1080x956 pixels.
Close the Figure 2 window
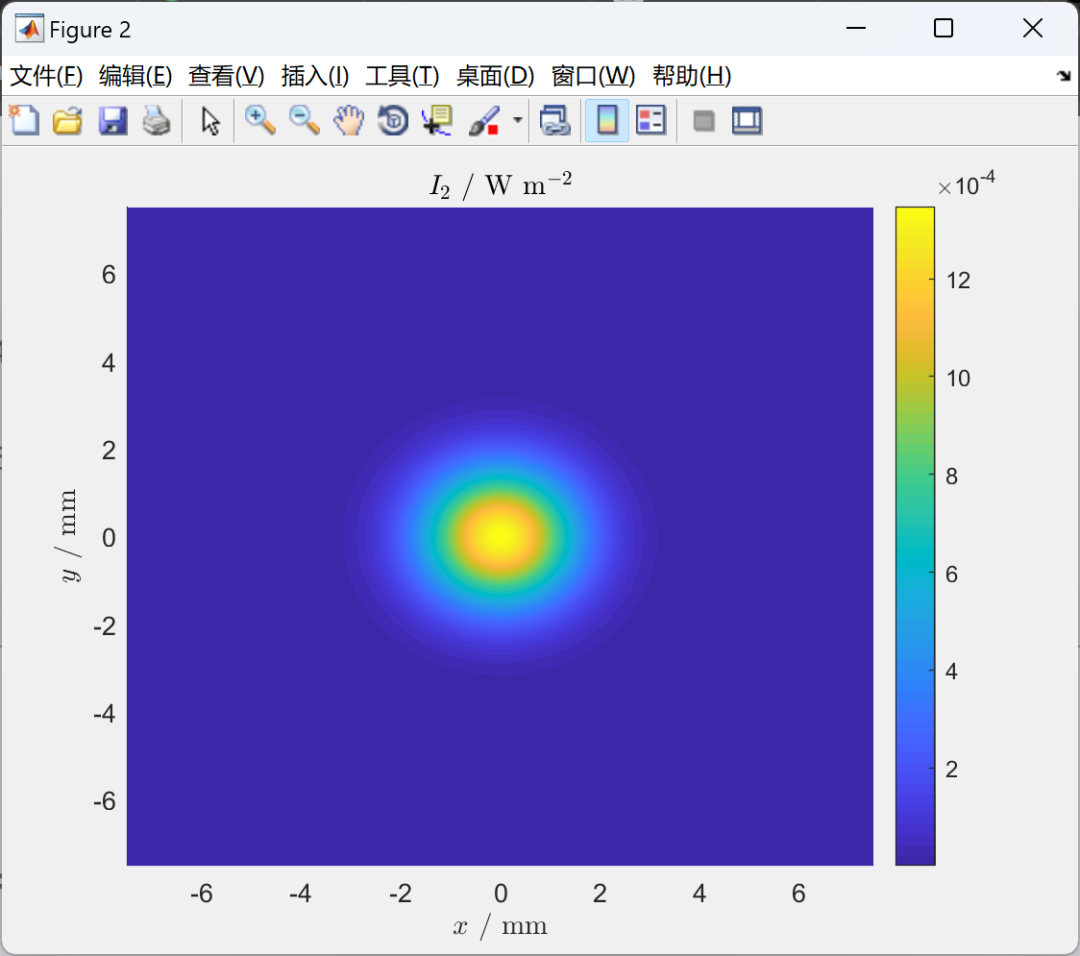pos(1032,28)
